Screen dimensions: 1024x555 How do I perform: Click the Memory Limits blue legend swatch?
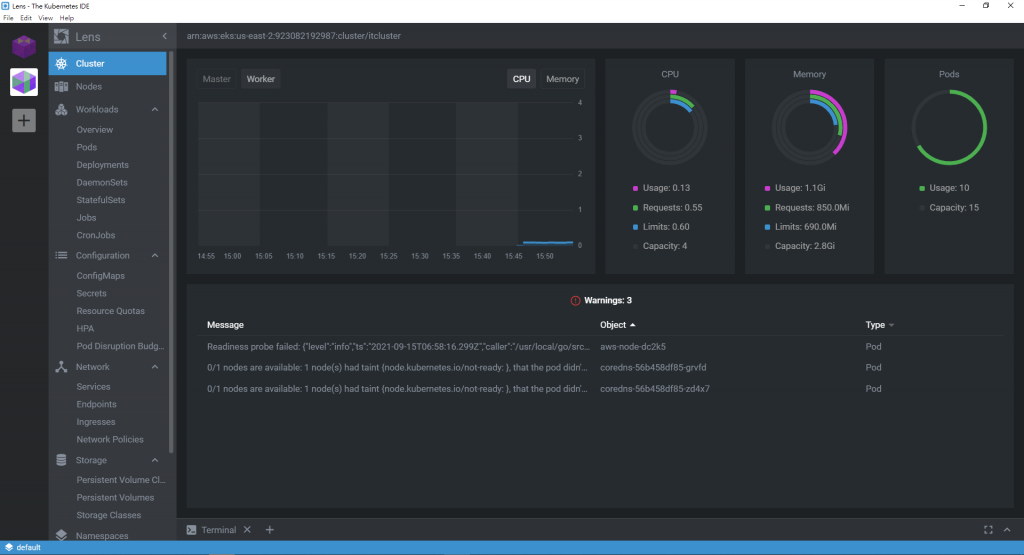(x=767, y=227)
